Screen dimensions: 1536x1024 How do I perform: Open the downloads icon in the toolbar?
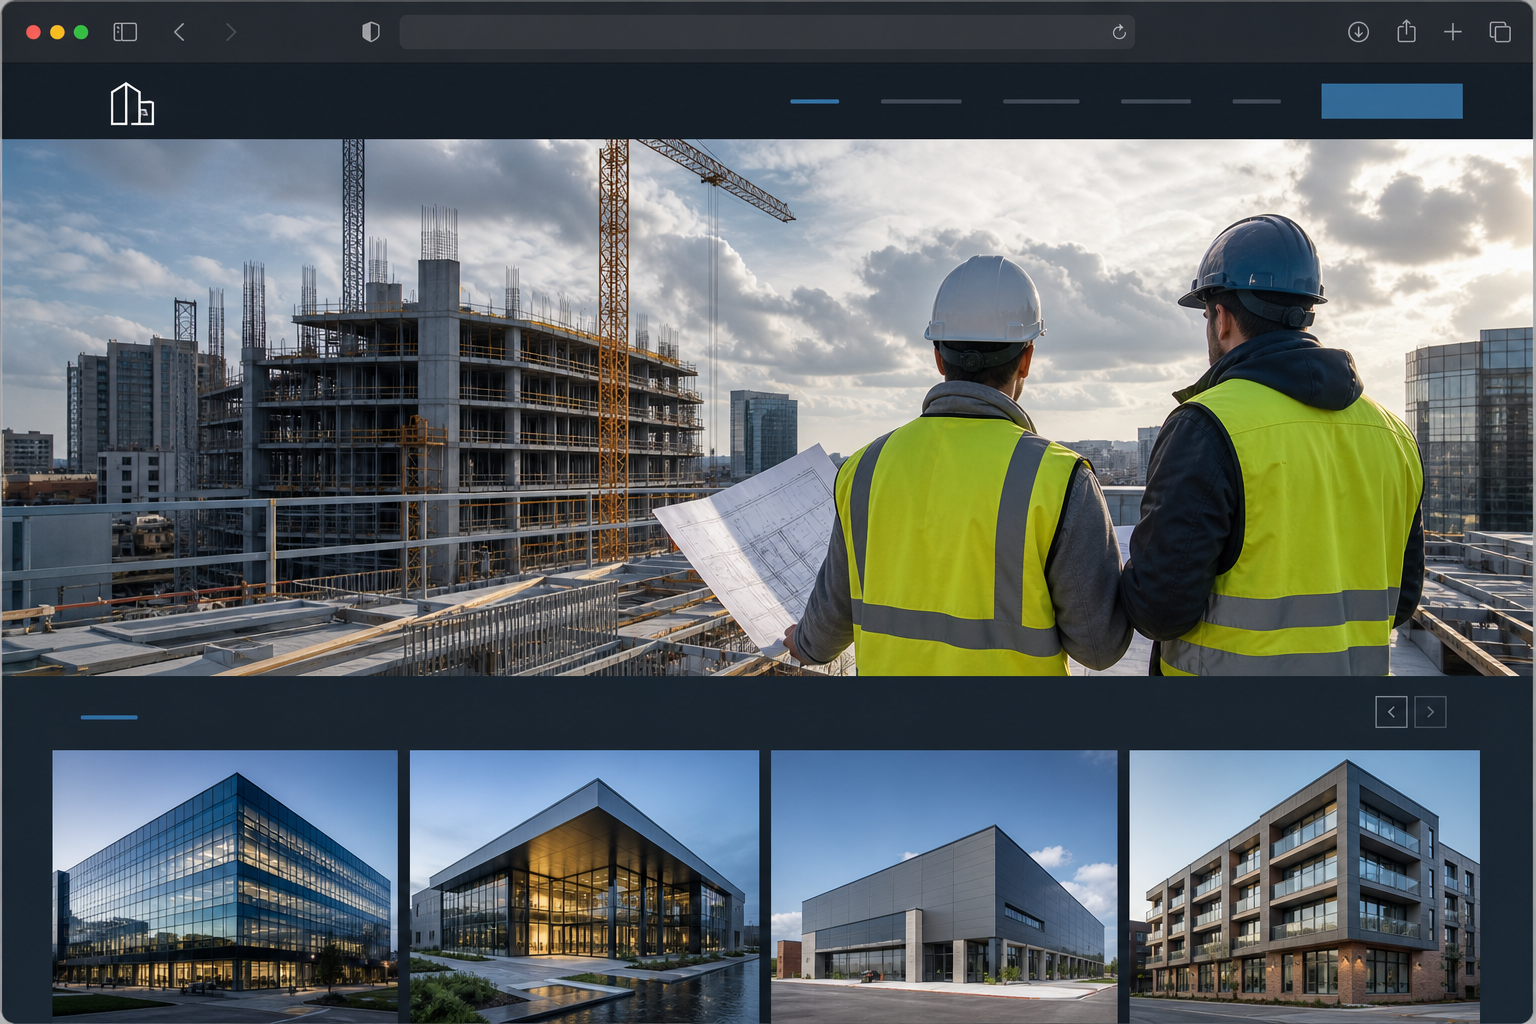click(x=1358, y=32)
